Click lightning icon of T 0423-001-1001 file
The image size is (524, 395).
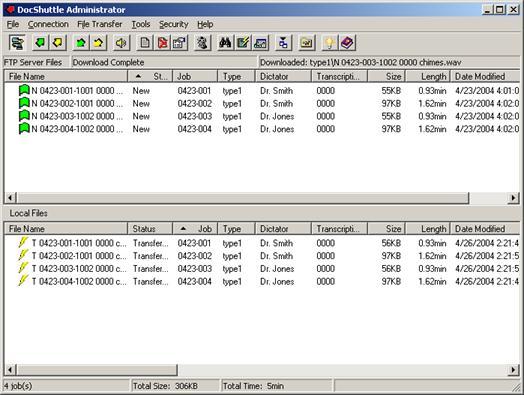click(x=23, y=242)
